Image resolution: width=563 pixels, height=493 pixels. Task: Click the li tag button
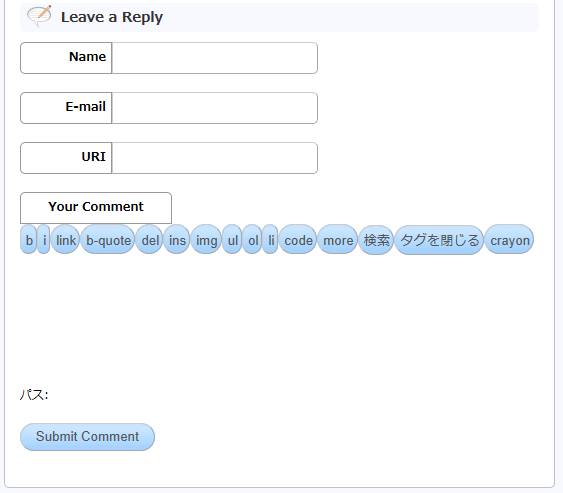point(270,239)
